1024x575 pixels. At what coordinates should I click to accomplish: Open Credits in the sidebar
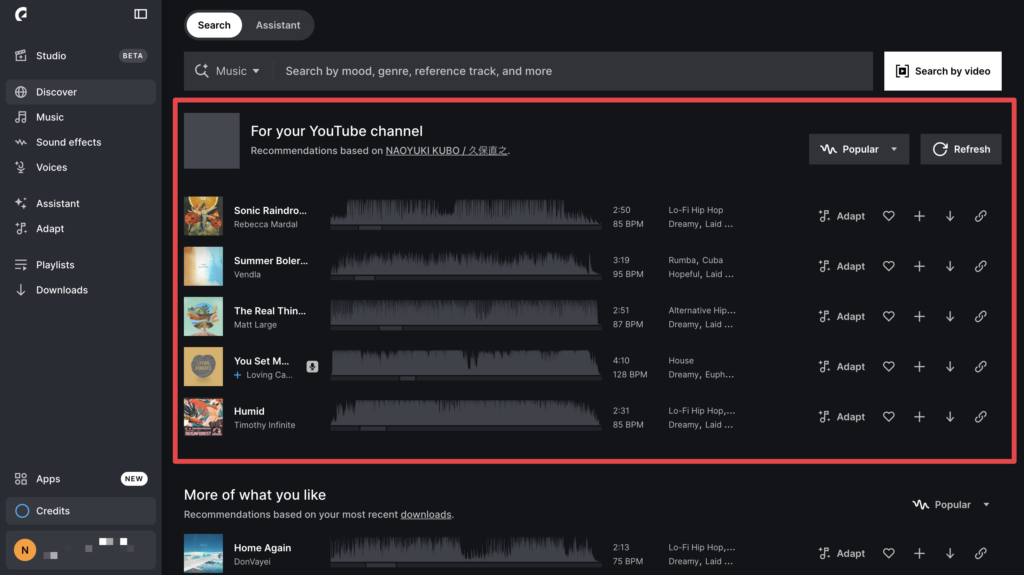click(x=81, y=511)
